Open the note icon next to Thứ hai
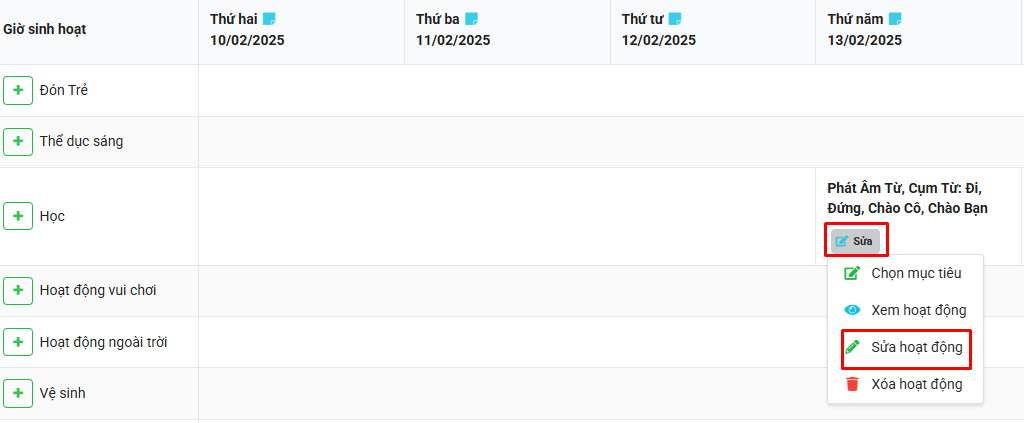Screen dimensions: 1024x423 pyautogui.click(x=269, y=19)
